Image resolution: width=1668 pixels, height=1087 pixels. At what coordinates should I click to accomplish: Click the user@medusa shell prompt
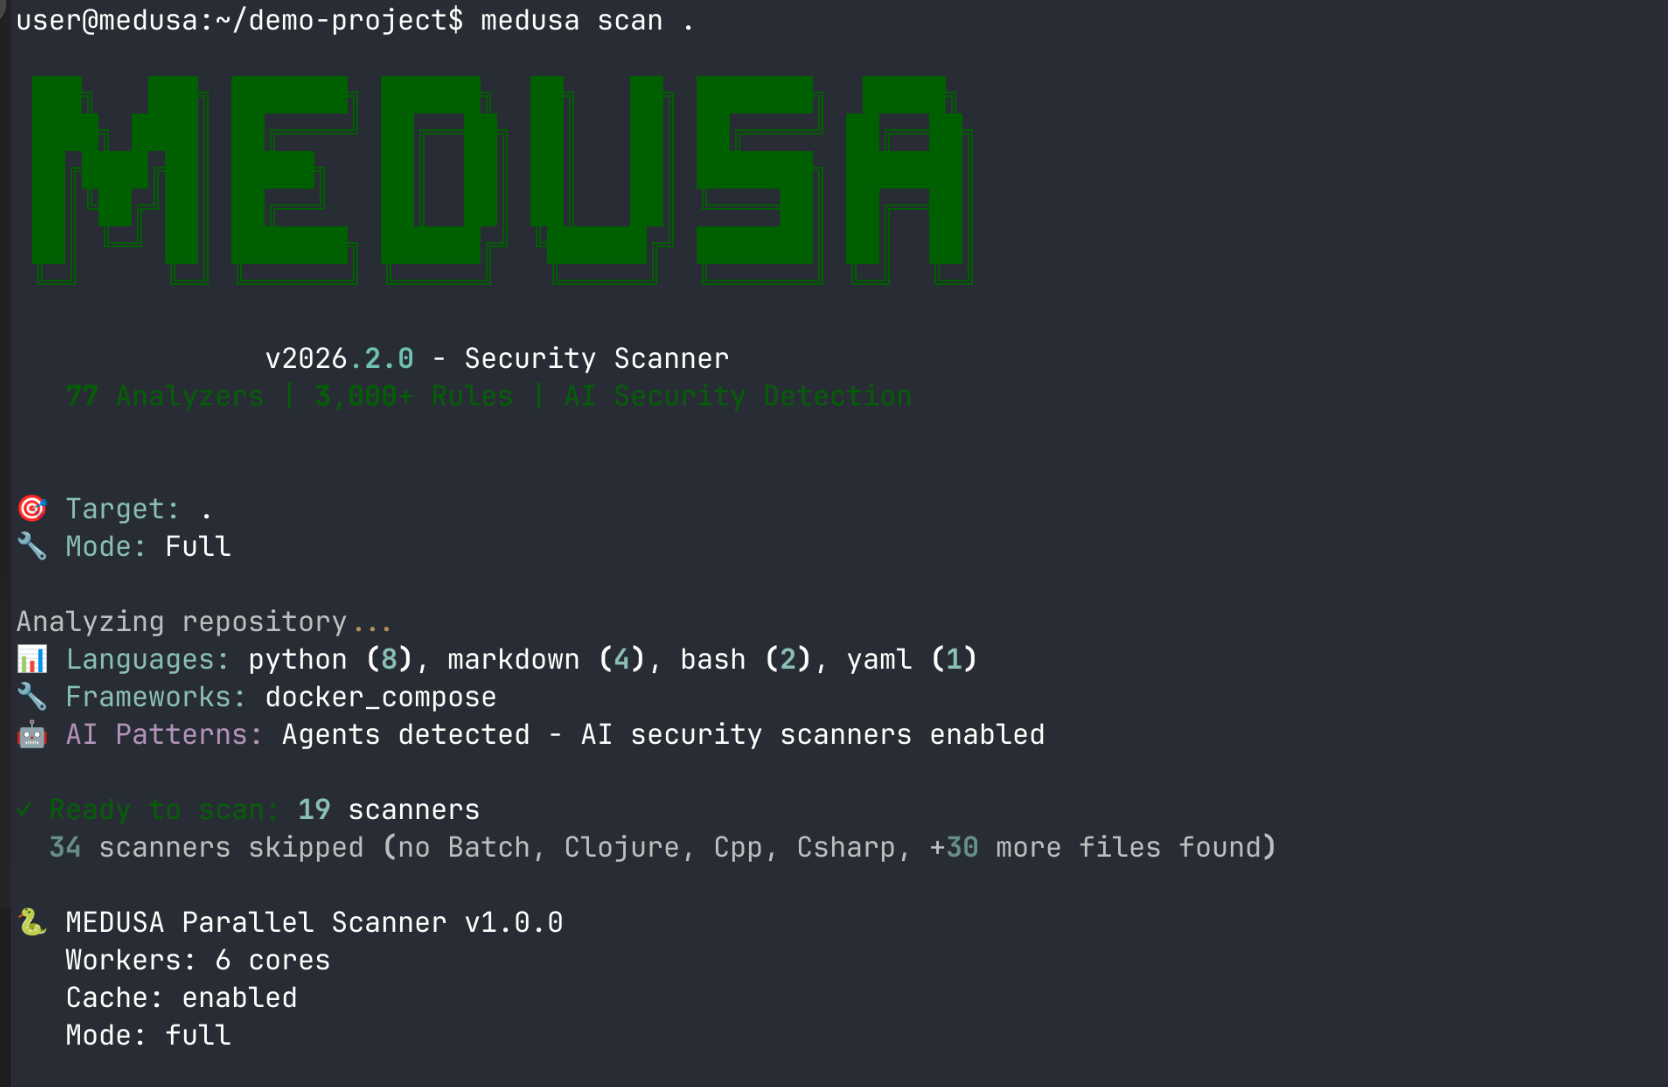click(x=239, y=21)
